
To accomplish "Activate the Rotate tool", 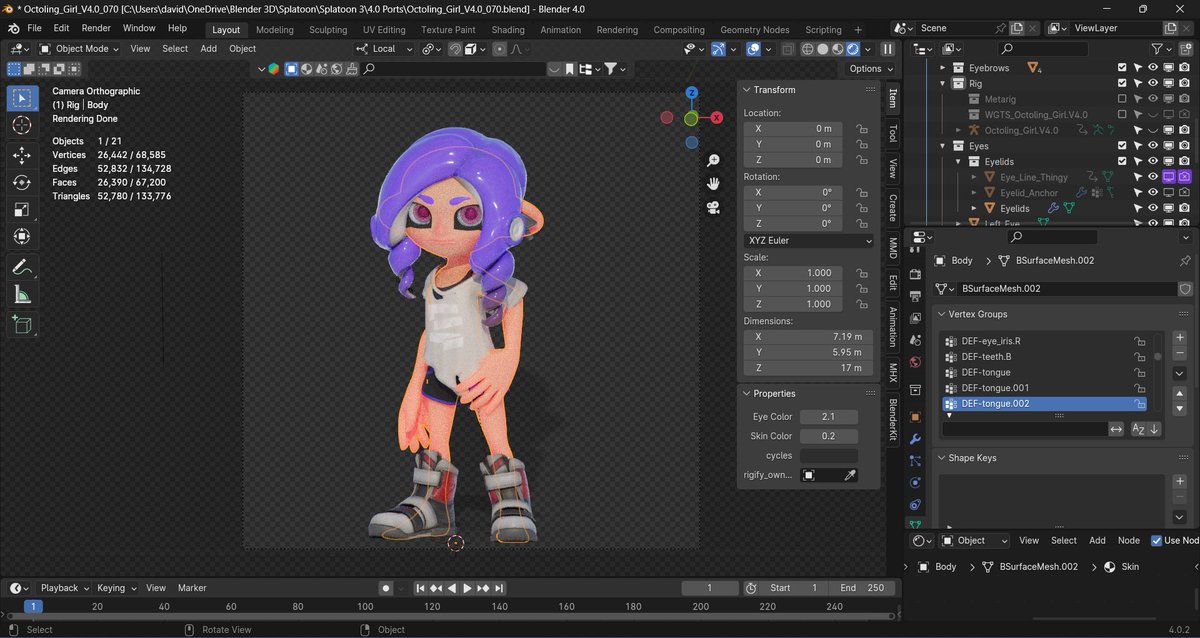I will [22, 182].
